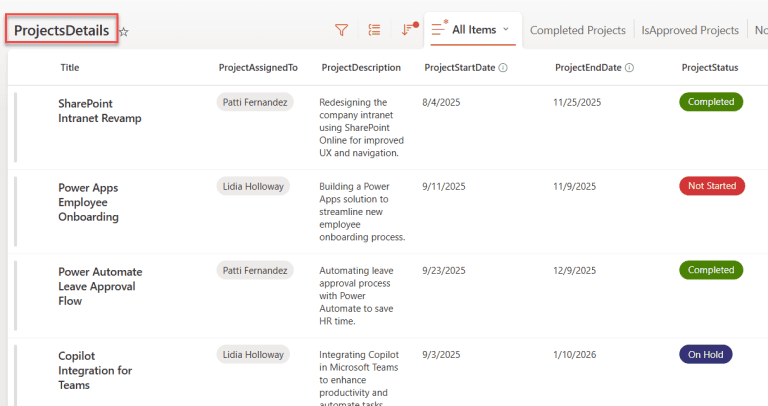The image size is (768, 406).
Task: Open Copilot Integration for Teams item
Action: (x=95, y=370)
